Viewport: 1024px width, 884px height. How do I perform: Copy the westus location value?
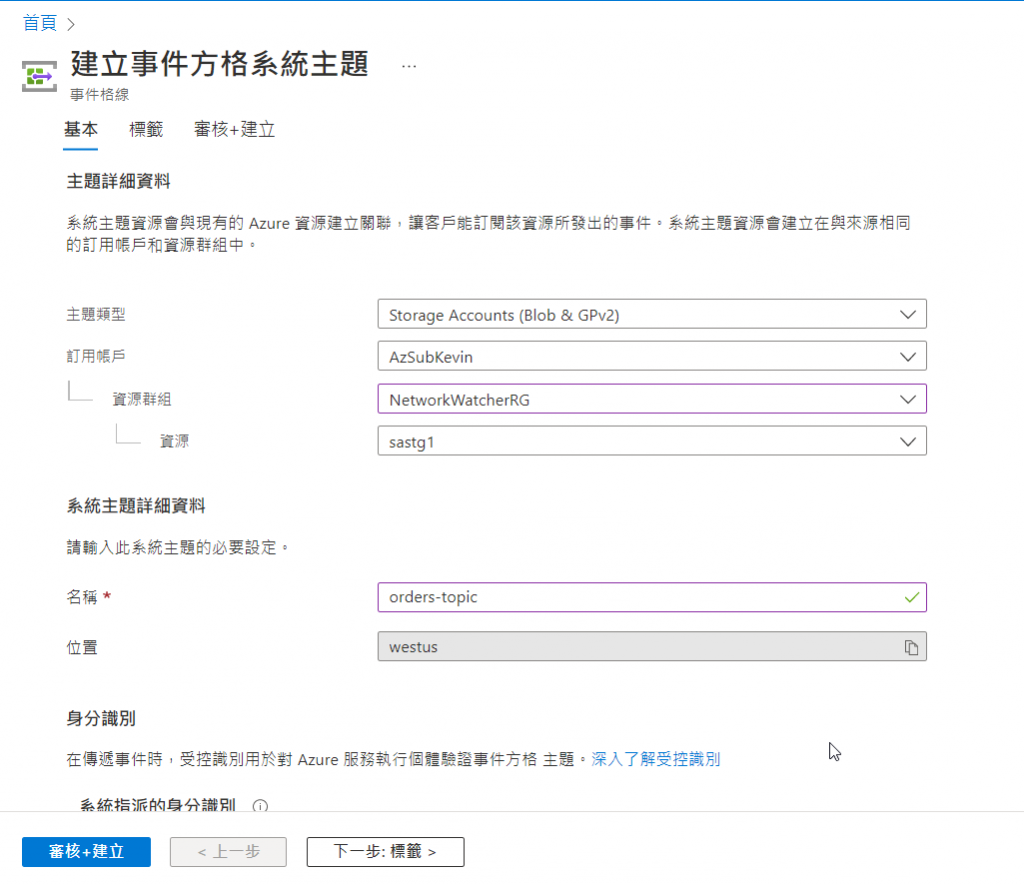[x=911, y=647]
